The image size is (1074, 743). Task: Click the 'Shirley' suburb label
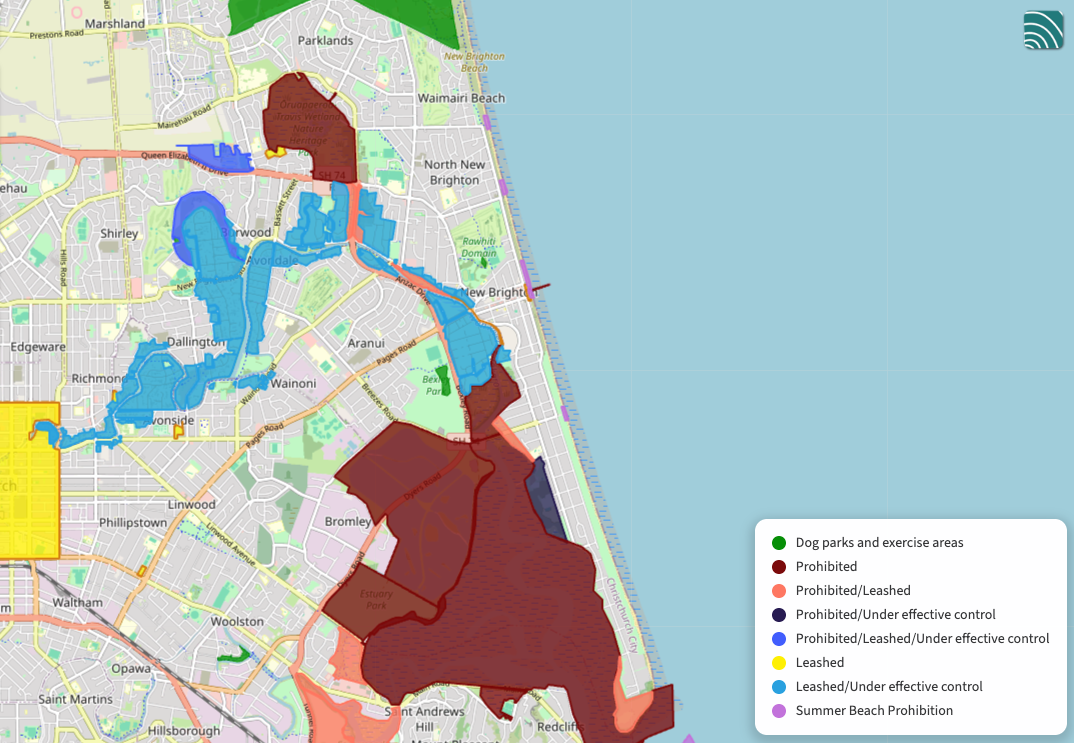coord(119,233)
